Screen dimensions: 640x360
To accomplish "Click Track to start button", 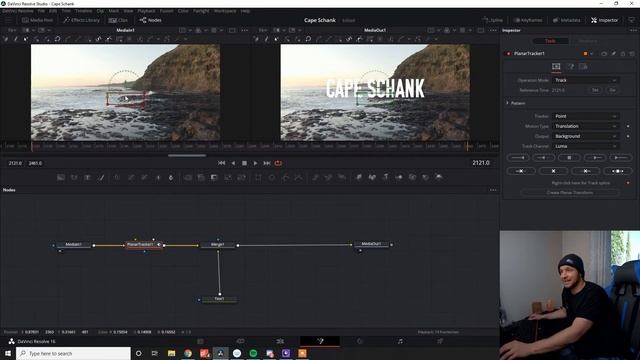I will point(518,158).
